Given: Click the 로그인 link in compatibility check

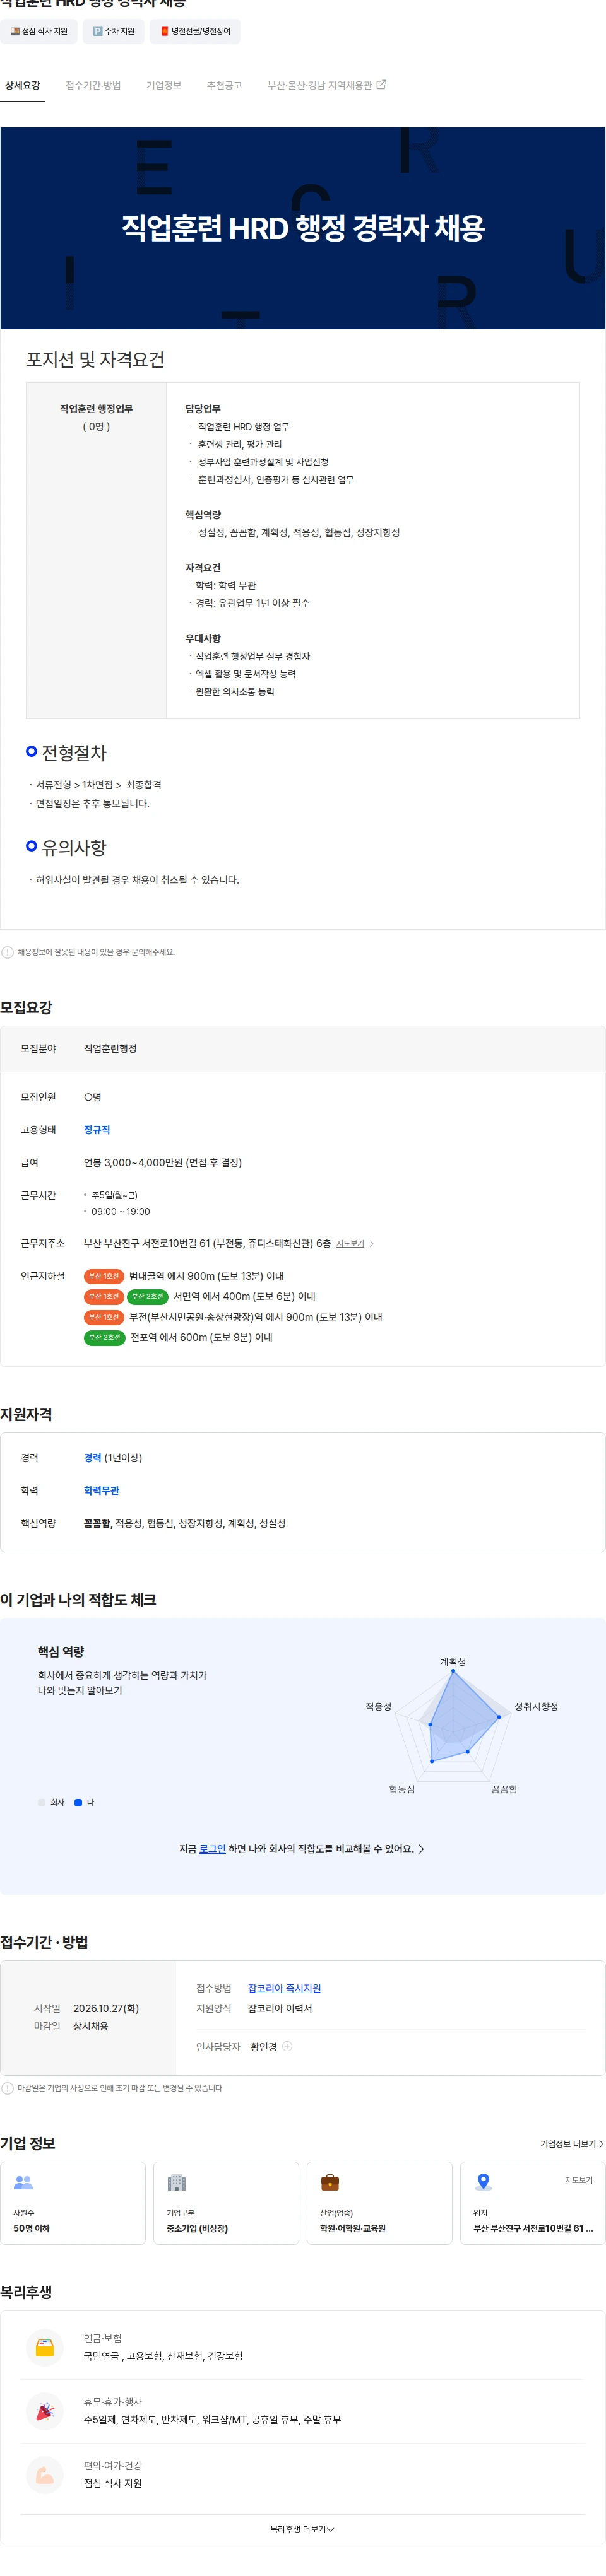Looking at the screenshot, I should point(212,1849).
